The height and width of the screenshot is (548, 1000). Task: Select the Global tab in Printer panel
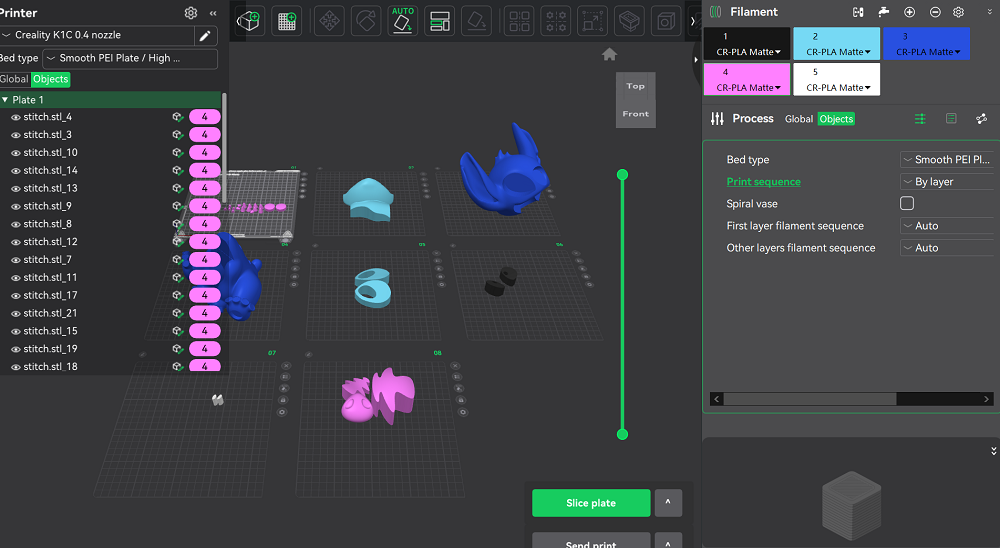(13, 79)
